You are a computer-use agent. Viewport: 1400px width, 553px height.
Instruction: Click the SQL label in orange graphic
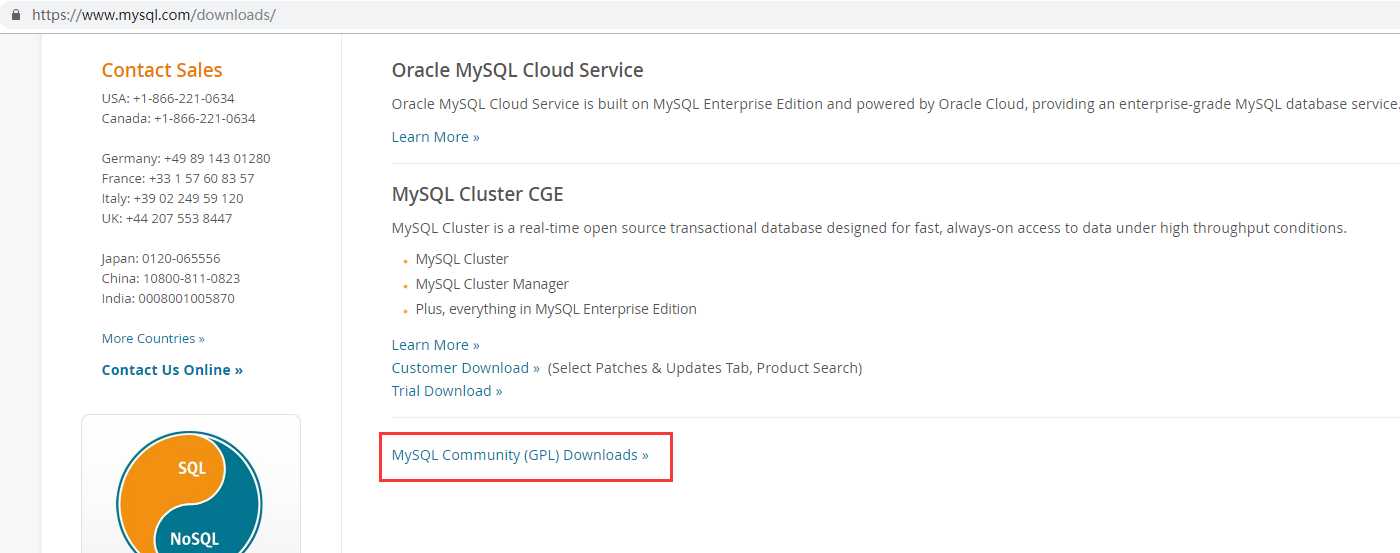click(x=192, y=468)
